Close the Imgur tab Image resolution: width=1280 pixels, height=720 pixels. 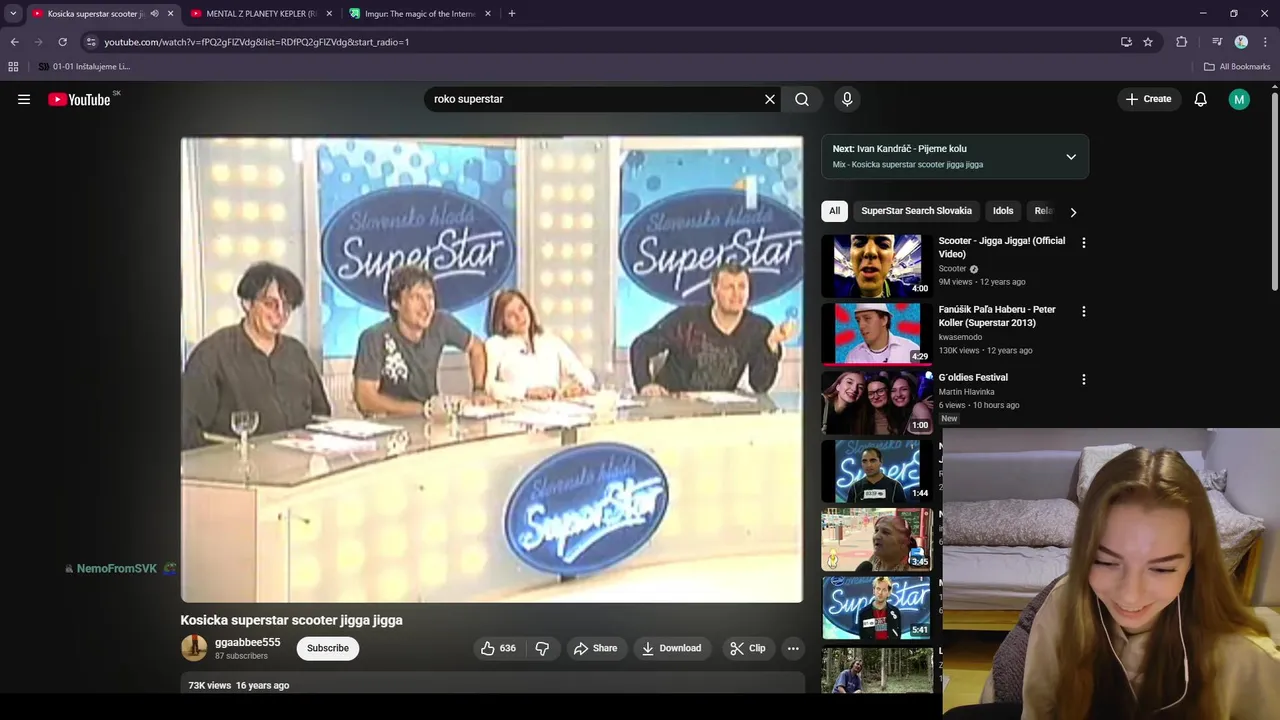click(x=488, y=13)
